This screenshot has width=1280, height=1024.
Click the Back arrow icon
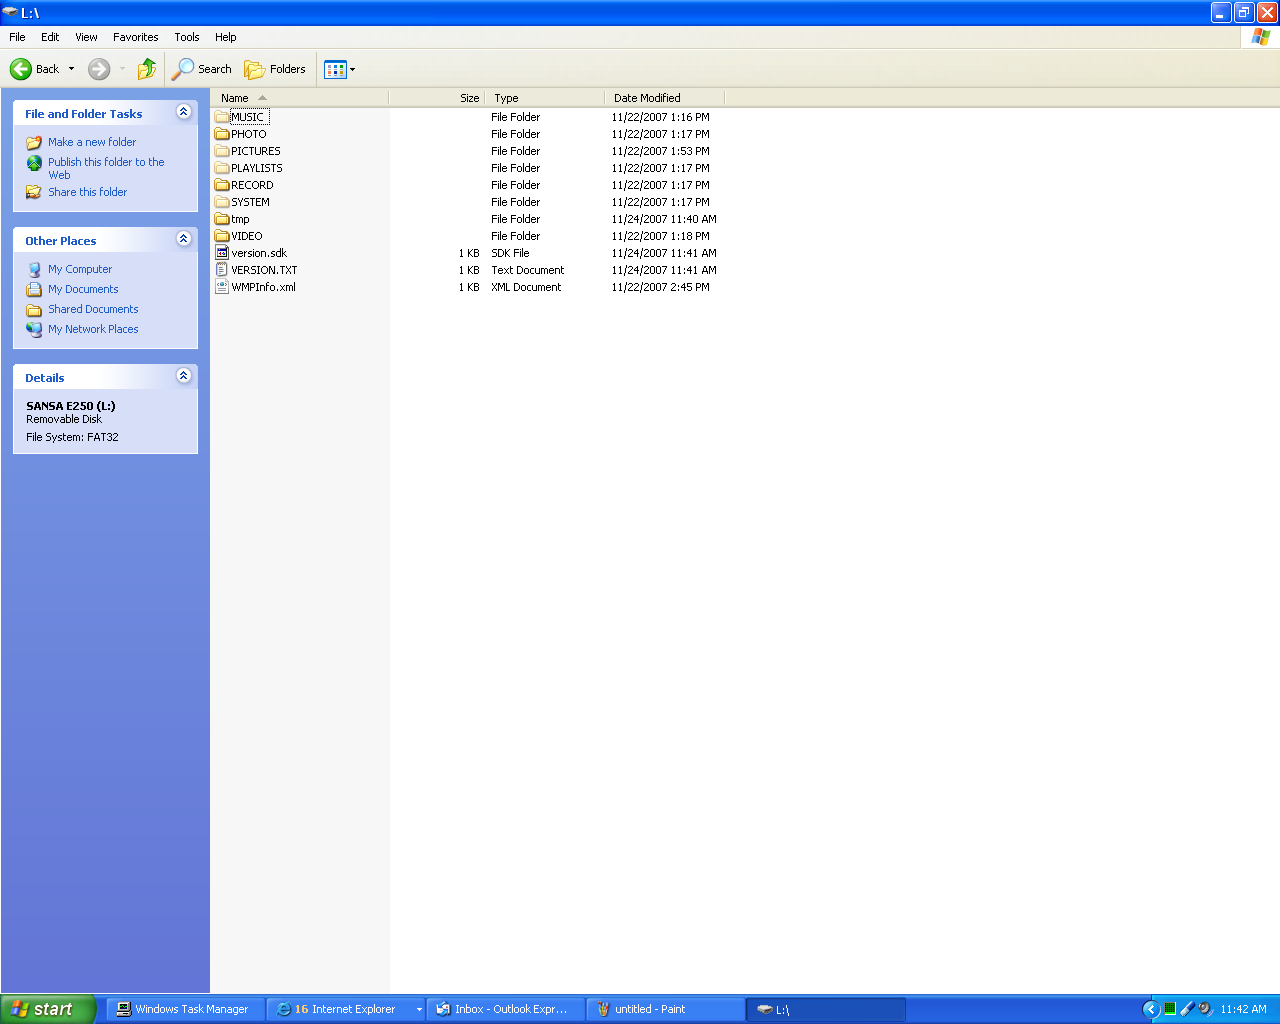[x=21, y=69]
